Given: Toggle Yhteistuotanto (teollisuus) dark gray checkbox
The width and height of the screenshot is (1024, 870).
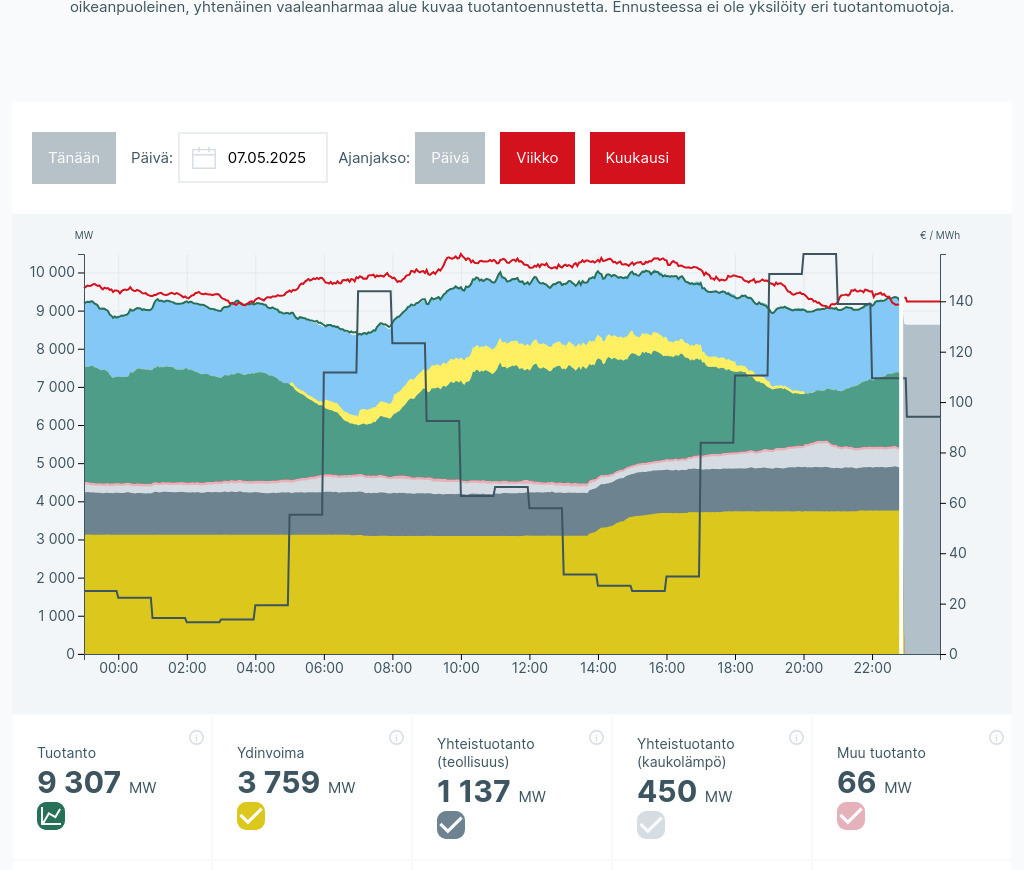Looking at the screenshot, I should coord(451,825).
